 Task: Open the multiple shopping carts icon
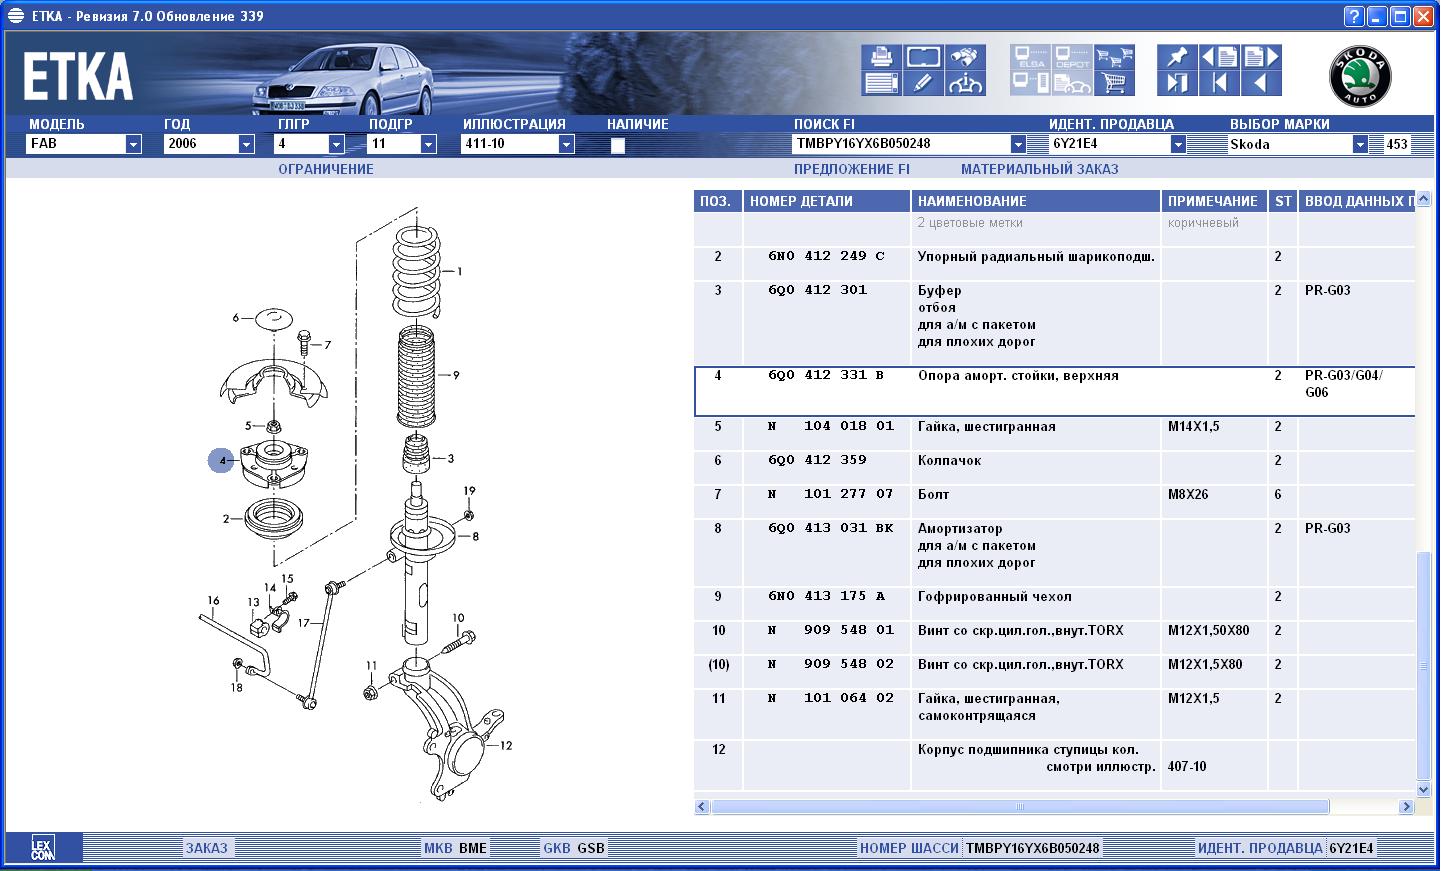[x=1114, y=57]
